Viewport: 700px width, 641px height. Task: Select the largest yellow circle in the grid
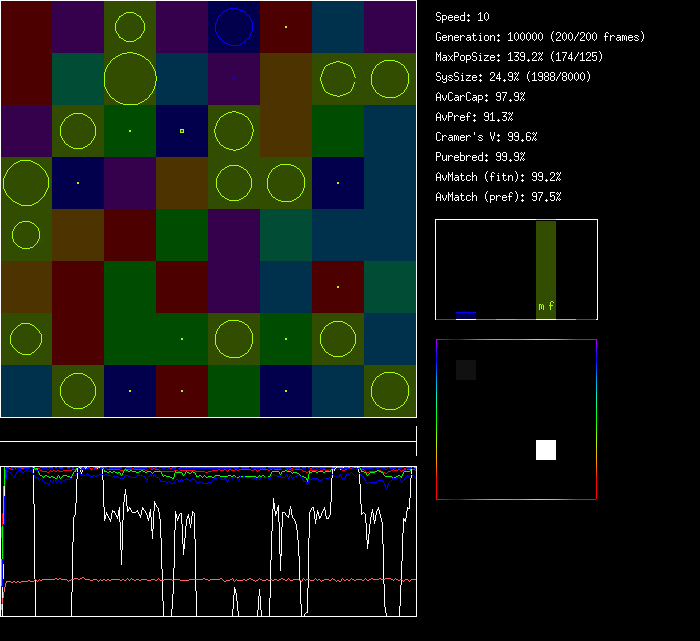point(130,79)
